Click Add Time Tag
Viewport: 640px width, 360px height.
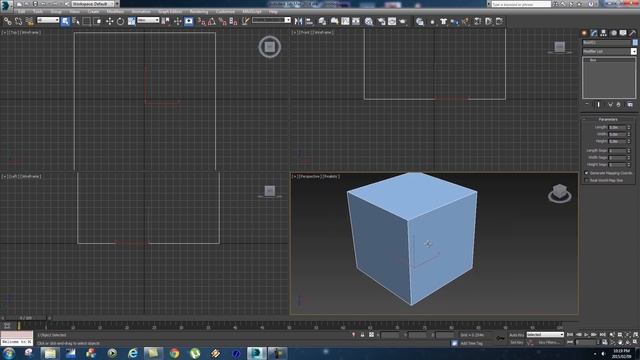coord(471,343)
